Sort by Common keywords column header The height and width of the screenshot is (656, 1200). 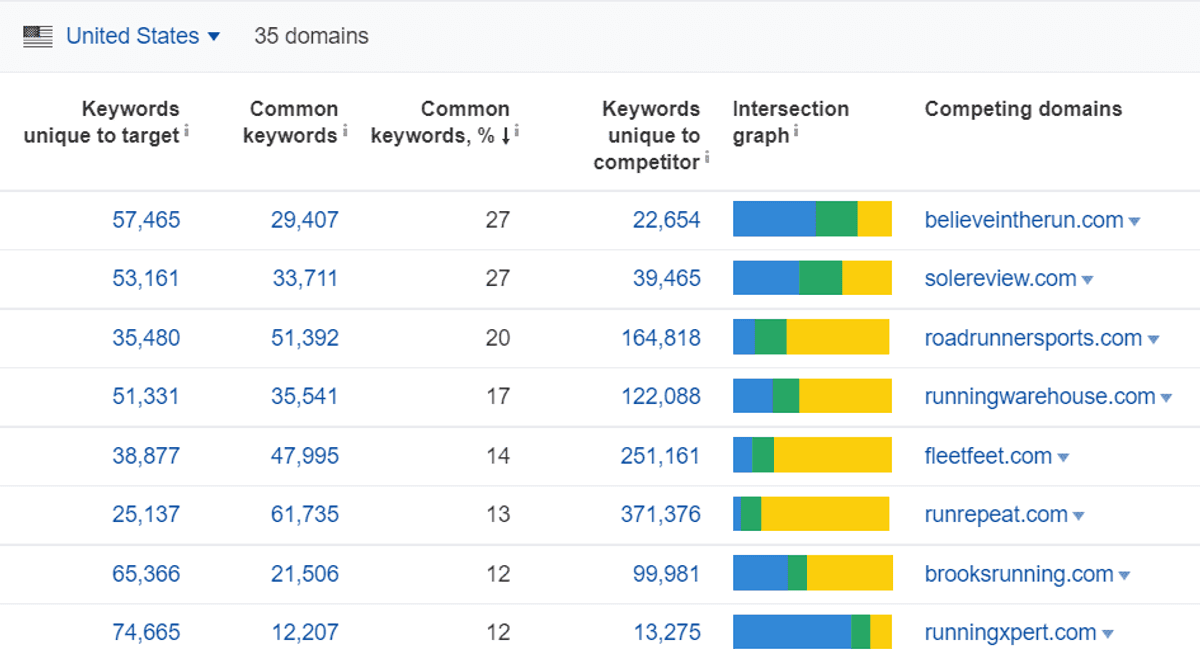click(291, 122)
